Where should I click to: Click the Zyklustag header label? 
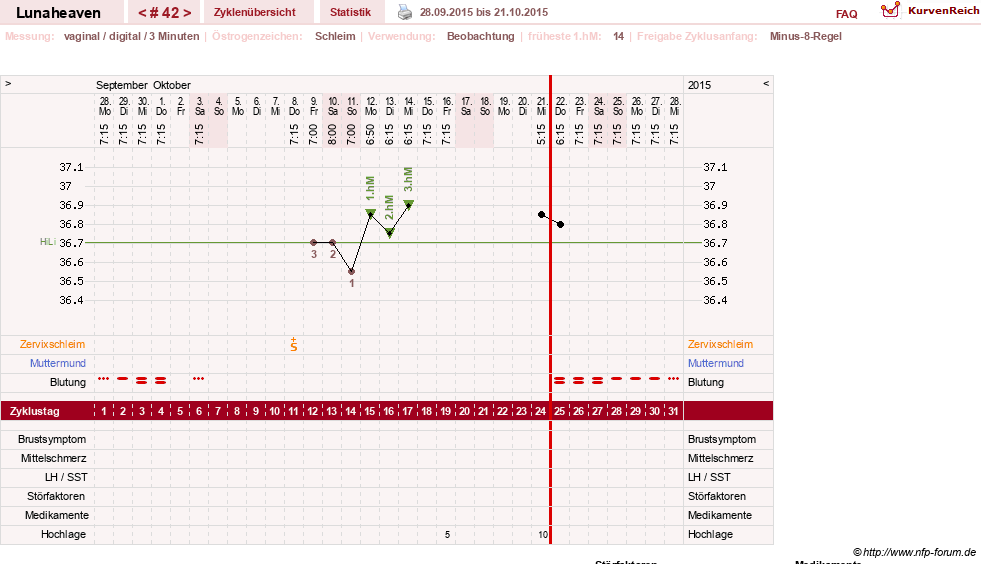(x=34, y=411)
